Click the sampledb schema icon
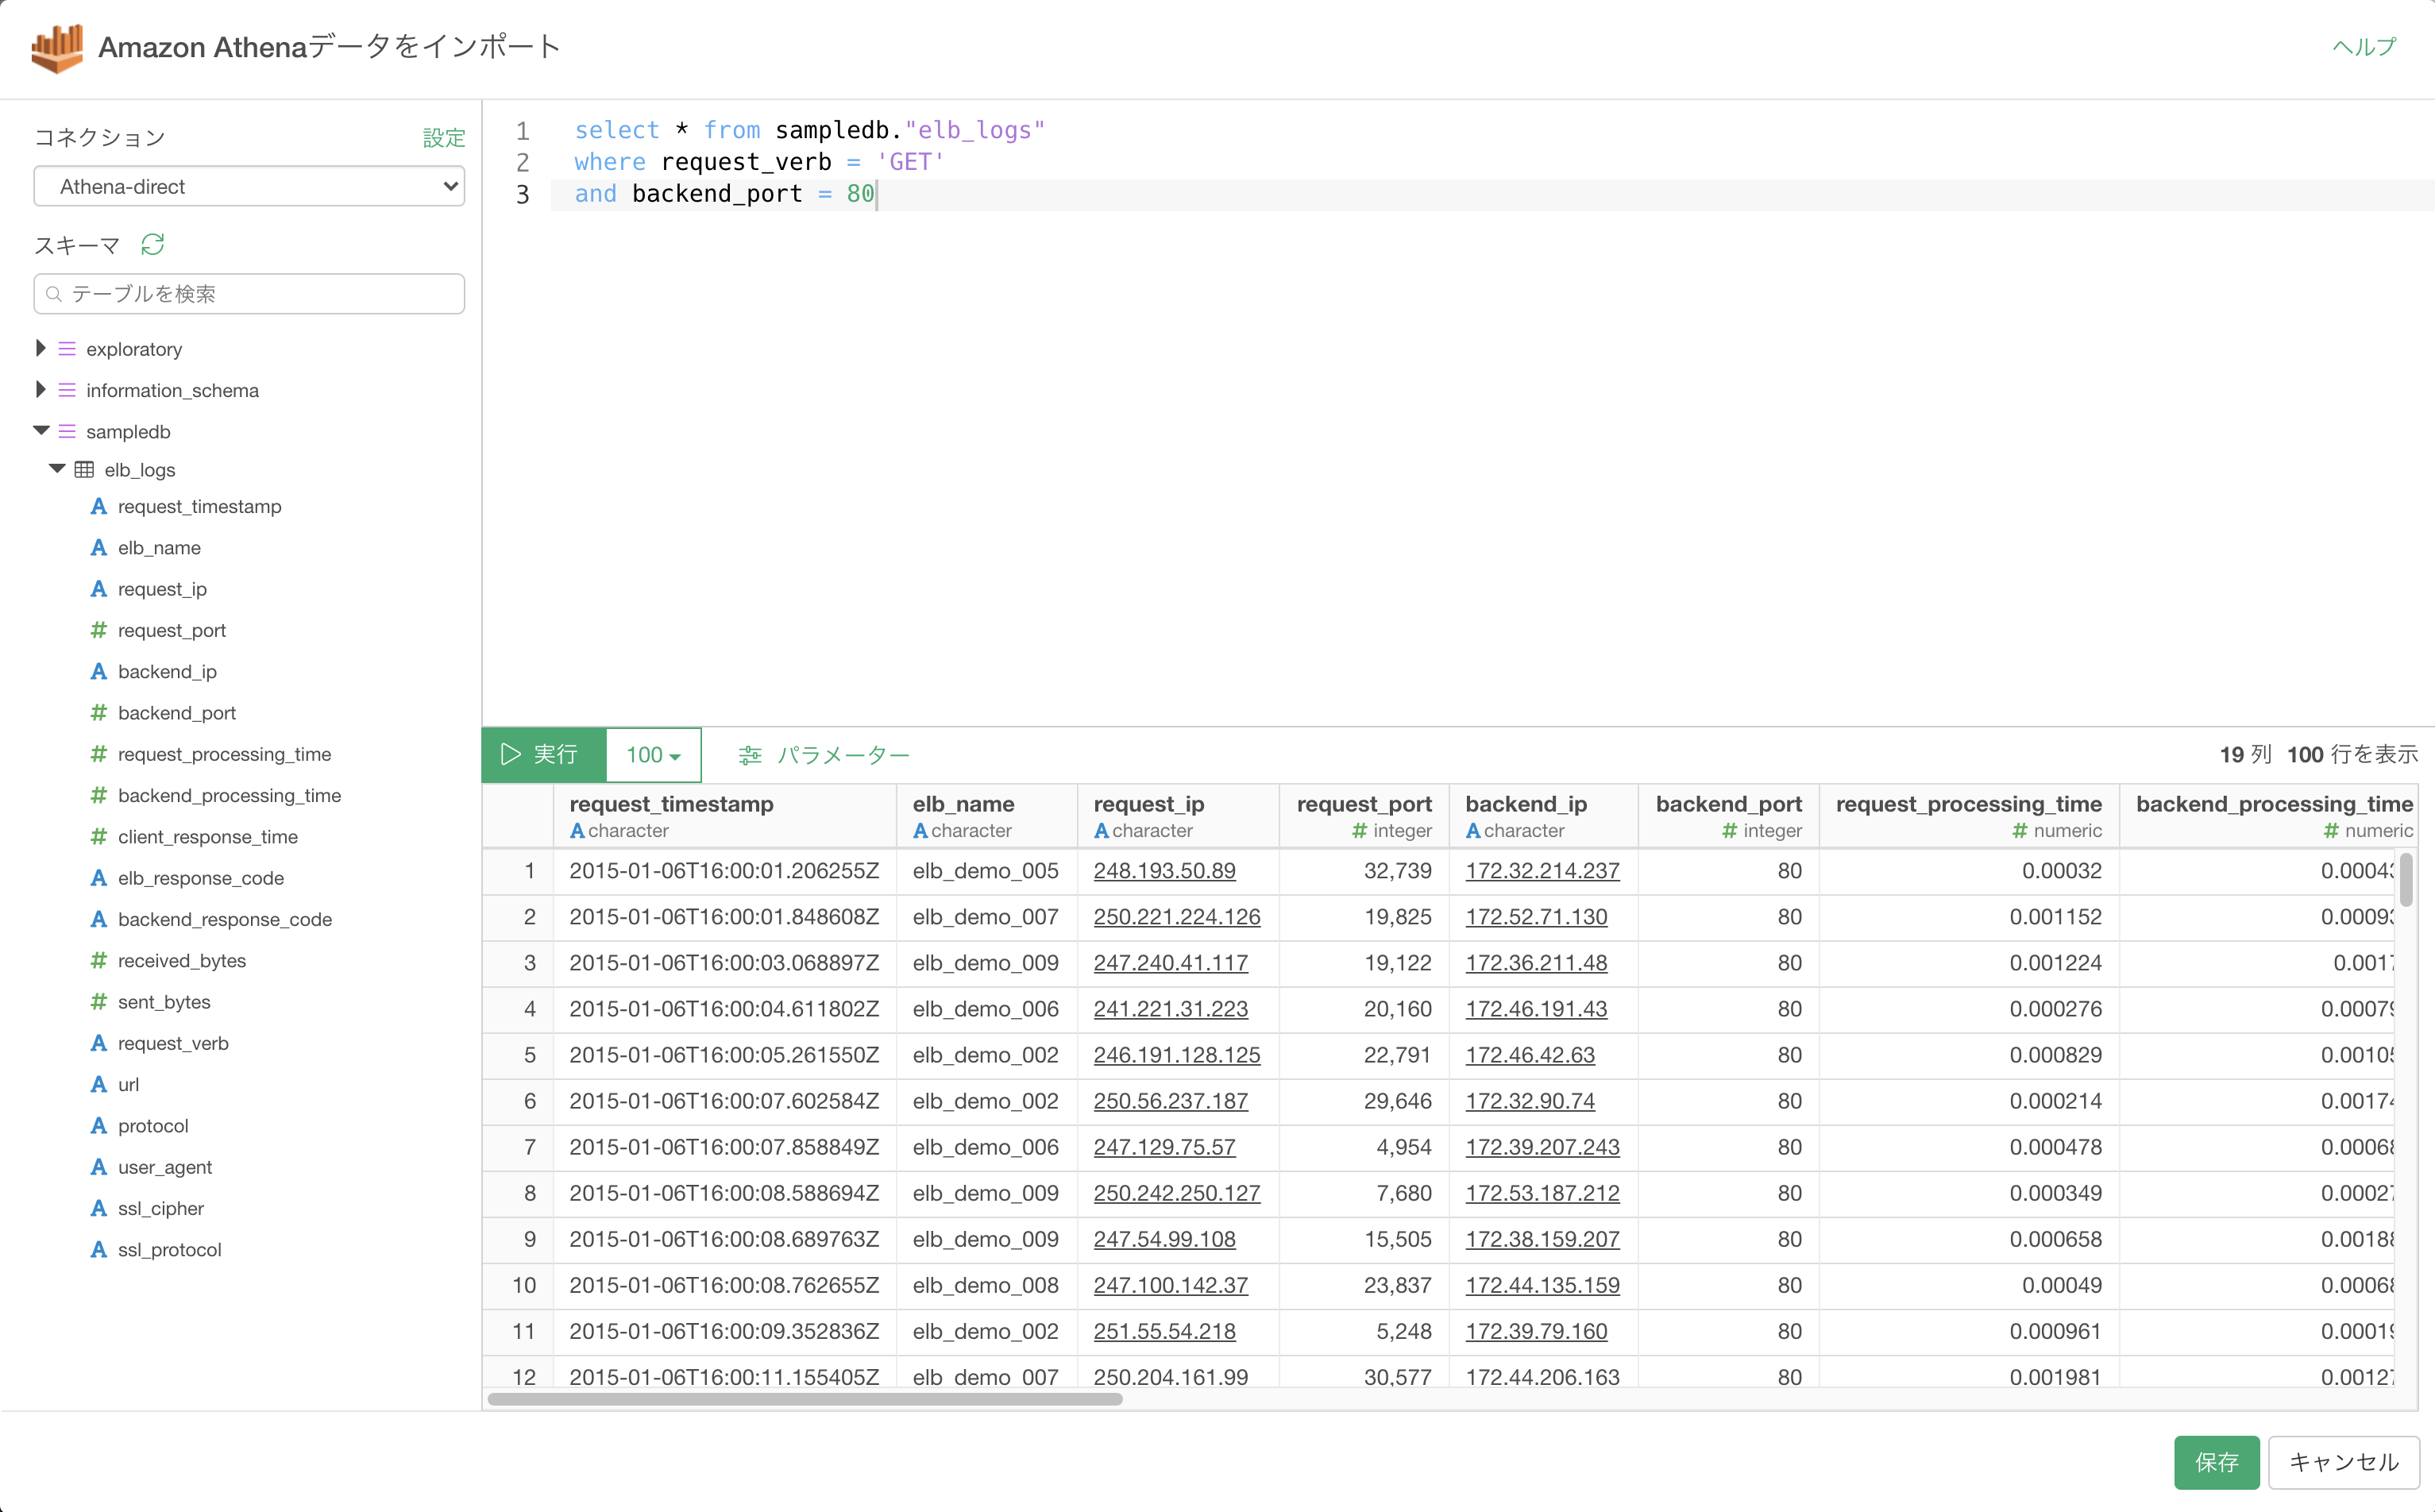 coord(67,431)
